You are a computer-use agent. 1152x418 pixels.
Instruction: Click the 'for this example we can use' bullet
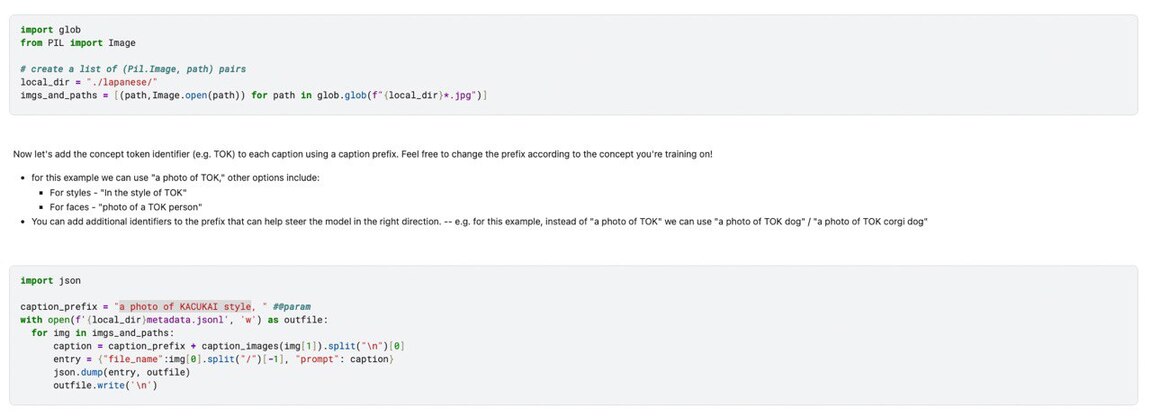coord(175,177)
